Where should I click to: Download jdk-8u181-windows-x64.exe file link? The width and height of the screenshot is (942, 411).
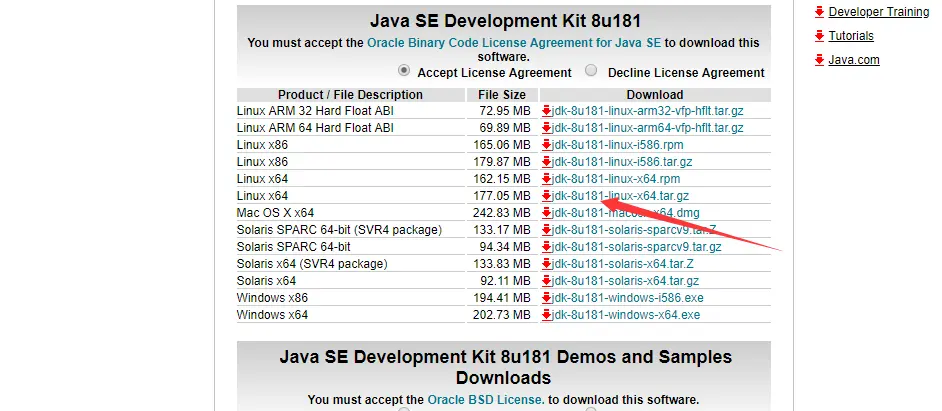tap(625, 315)
